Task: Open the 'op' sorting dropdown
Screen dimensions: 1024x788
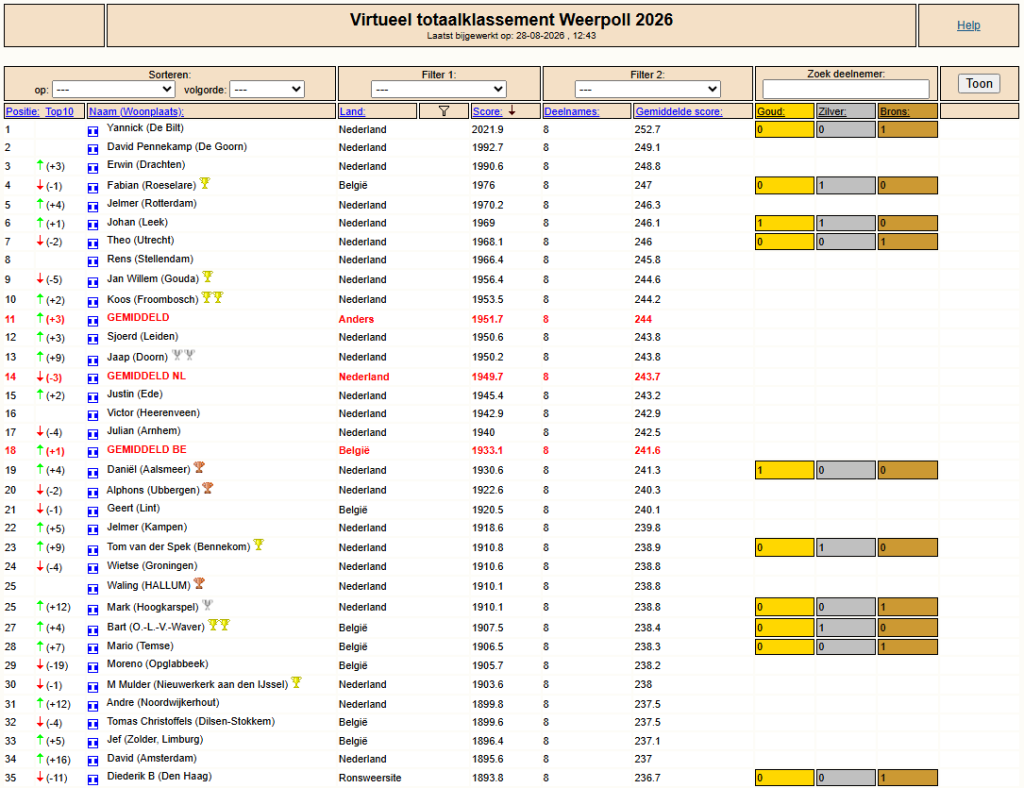Action: [113, 89]
